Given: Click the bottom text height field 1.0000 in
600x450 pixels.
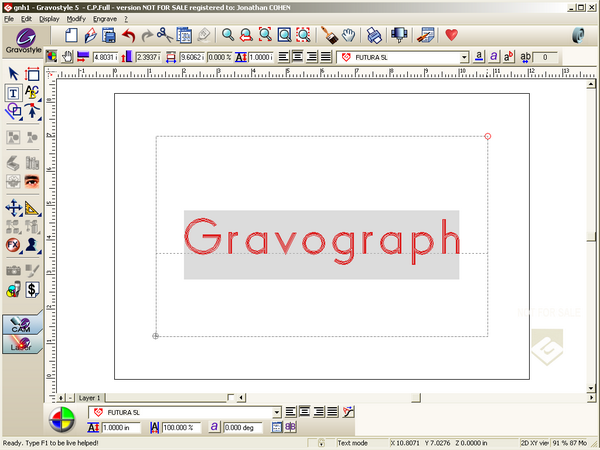Looking at the screenshot, I should [121, 427].
